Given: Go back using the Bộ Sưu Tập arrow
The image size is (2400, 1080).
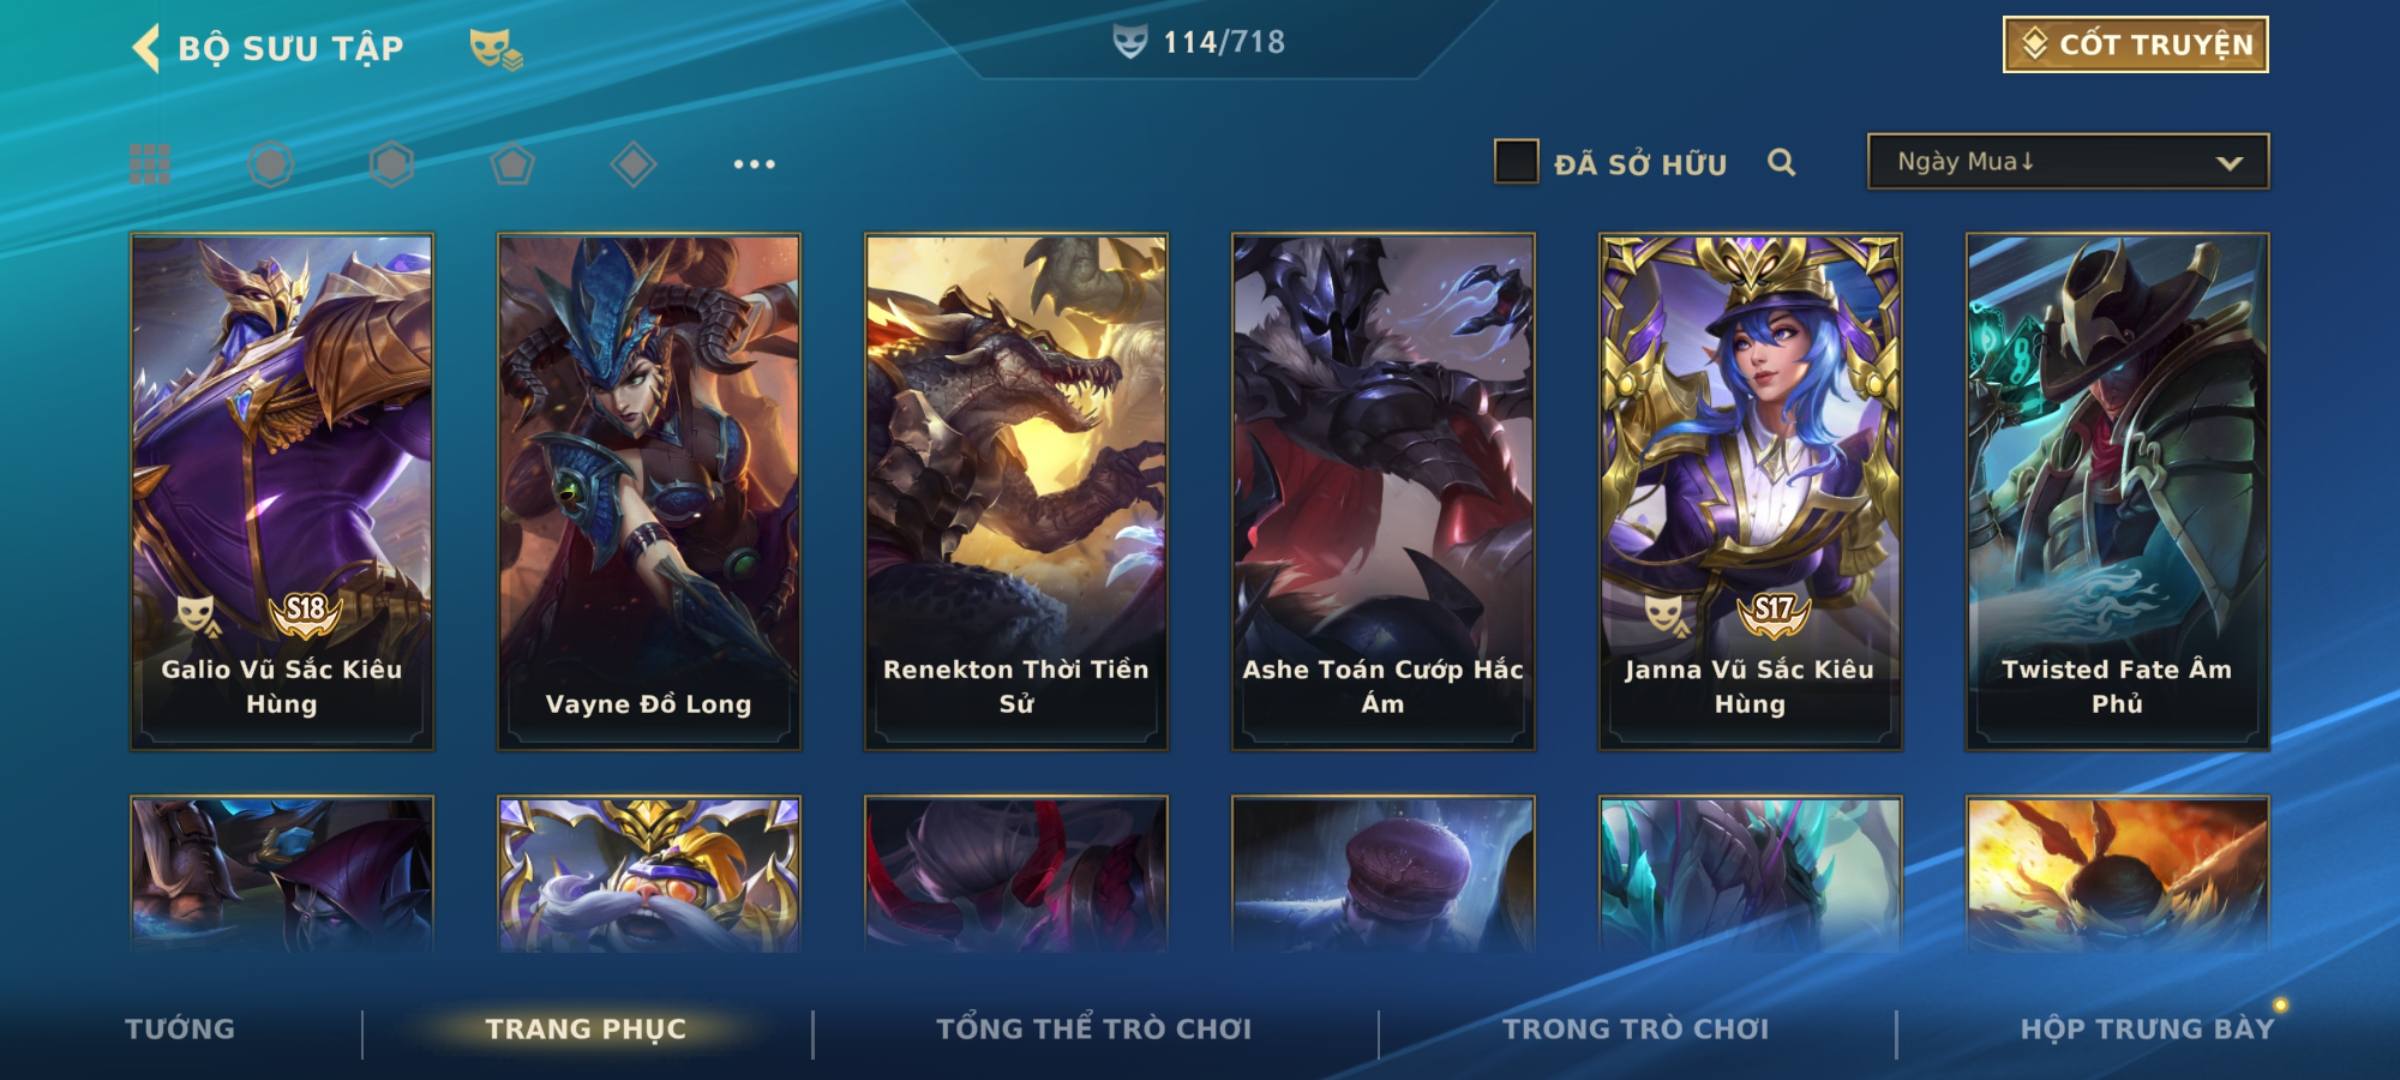Looking at the screenshot, I should (x=146, y=48).
